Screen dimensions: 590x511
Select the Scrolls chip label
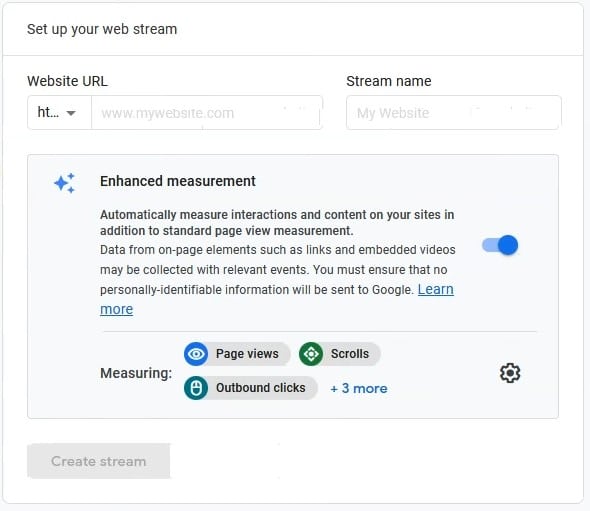350,354
